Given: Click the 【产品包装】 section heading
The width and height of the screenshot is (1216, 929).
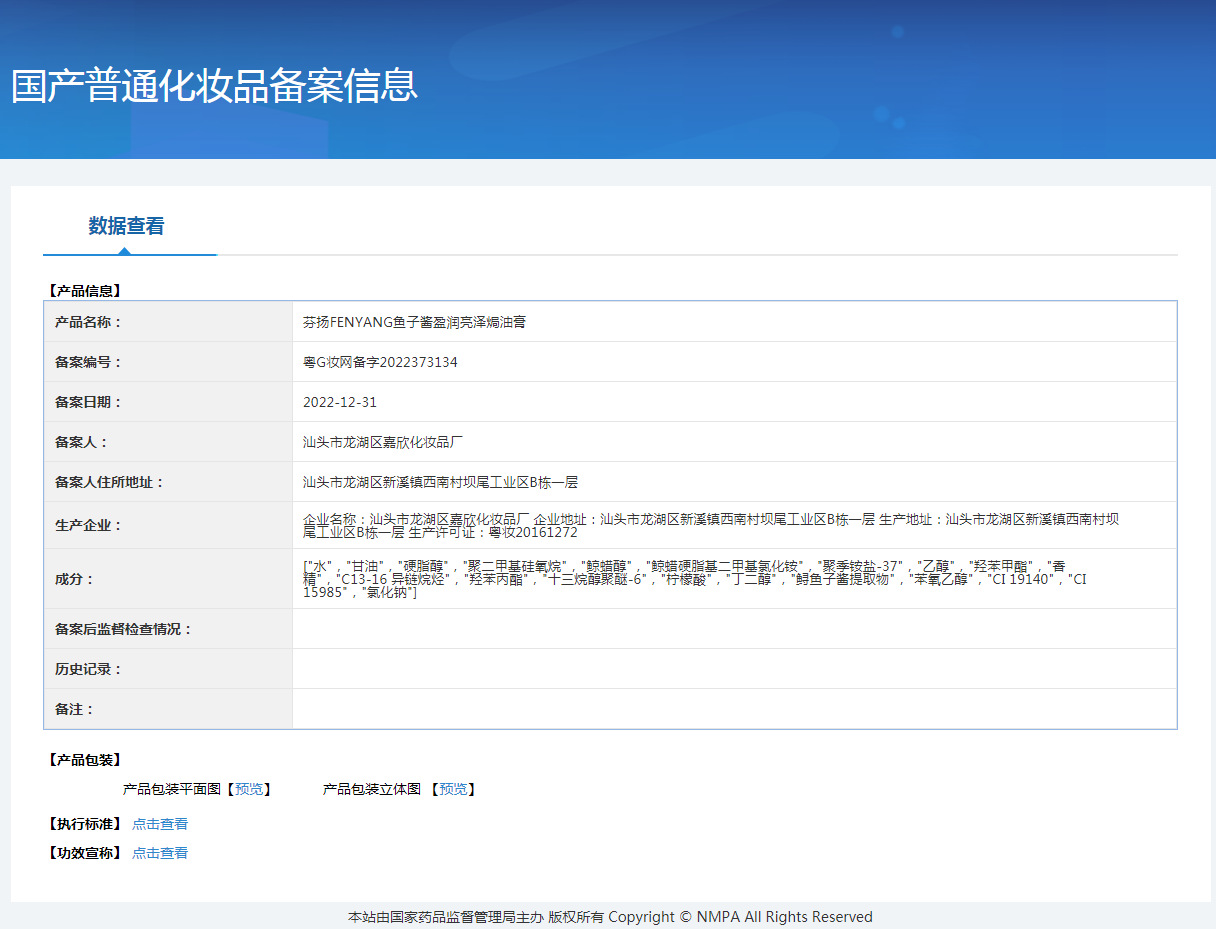Looking at the screenshot, I should coord(85,760).
